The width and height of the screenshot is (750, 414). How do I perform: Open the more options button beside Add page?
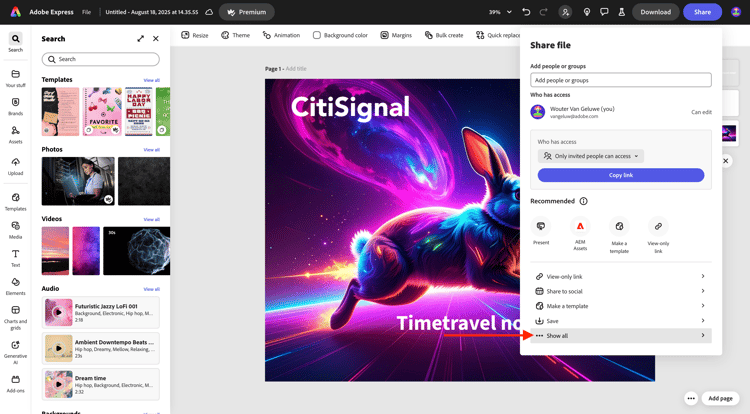click(x=691, y=398)
